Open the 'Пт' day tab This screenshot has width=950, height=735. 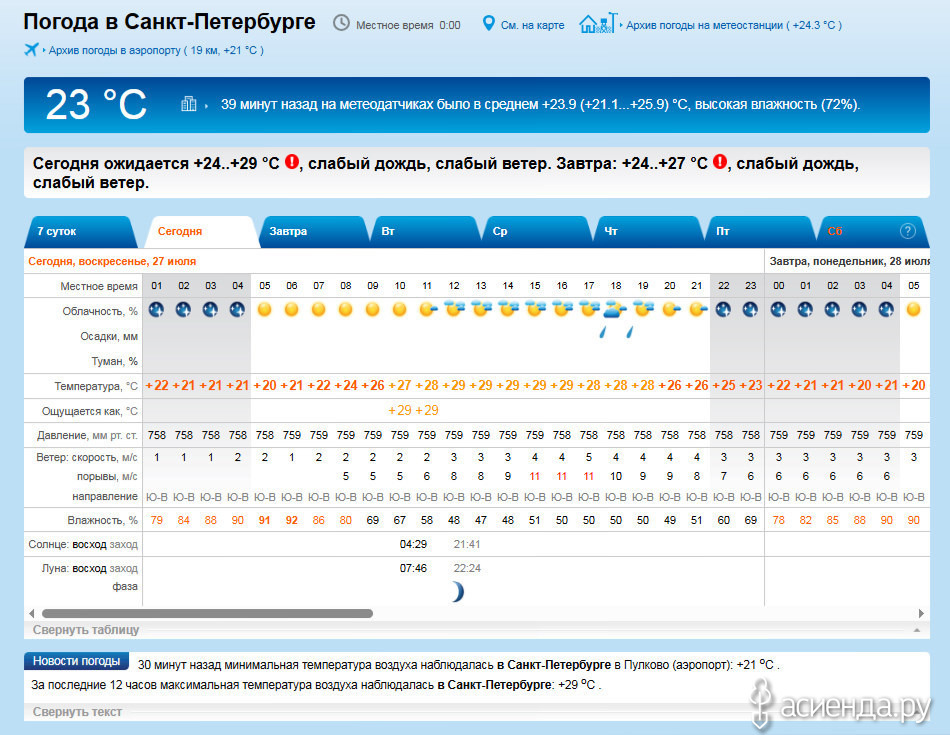pyautogui.click(x=760, y=231)
